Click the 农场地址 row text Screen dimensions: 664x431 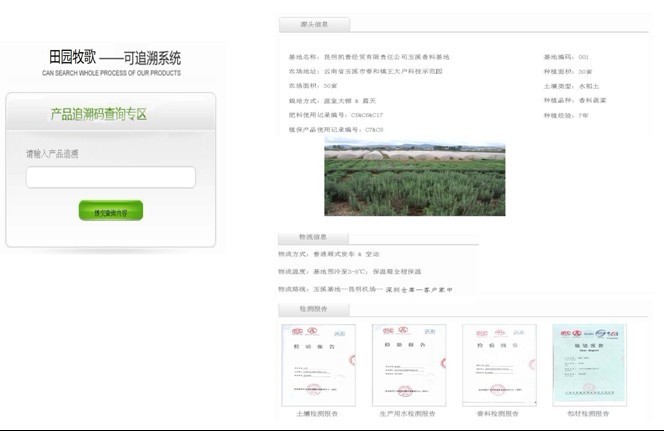click(x=365, y=72)
